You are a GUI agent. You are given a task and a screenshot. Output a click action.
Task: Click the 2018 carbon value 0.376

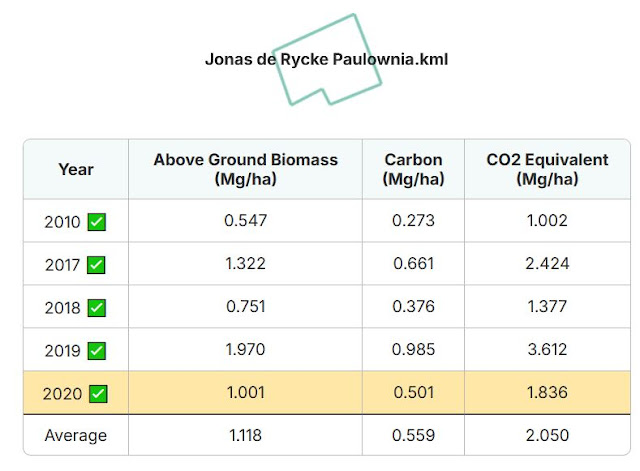pyautogui.click(x=413, y=307)
